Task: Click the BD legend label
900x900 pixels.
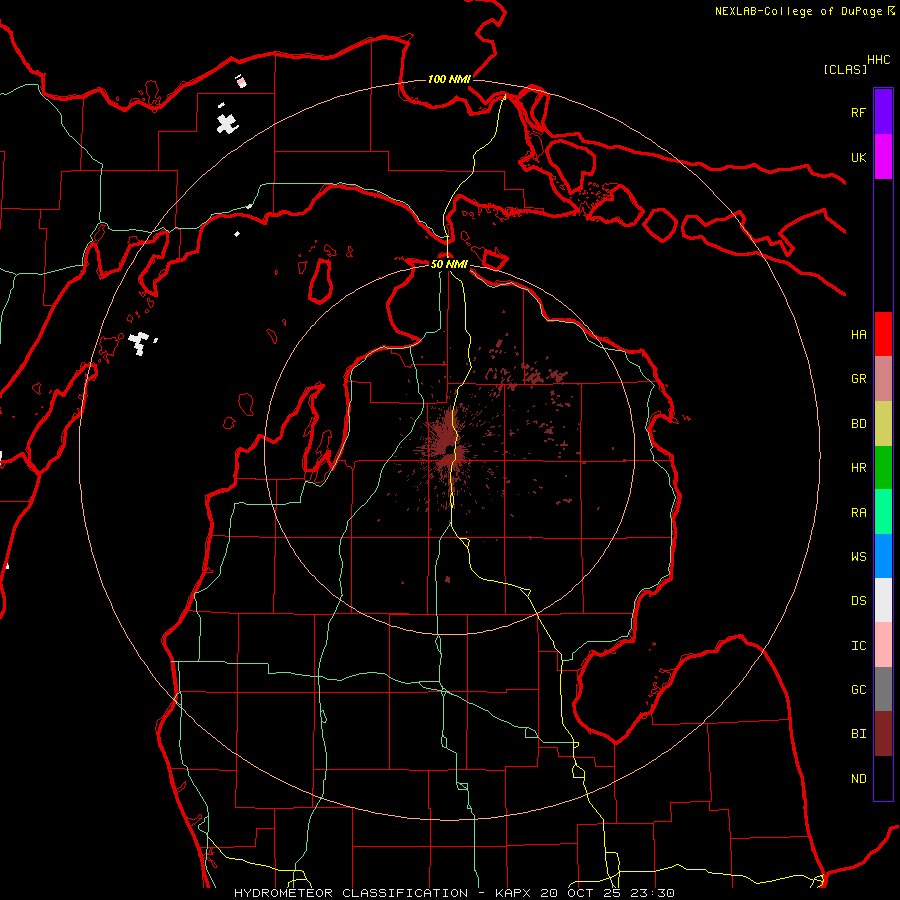Action: [858, 424]
